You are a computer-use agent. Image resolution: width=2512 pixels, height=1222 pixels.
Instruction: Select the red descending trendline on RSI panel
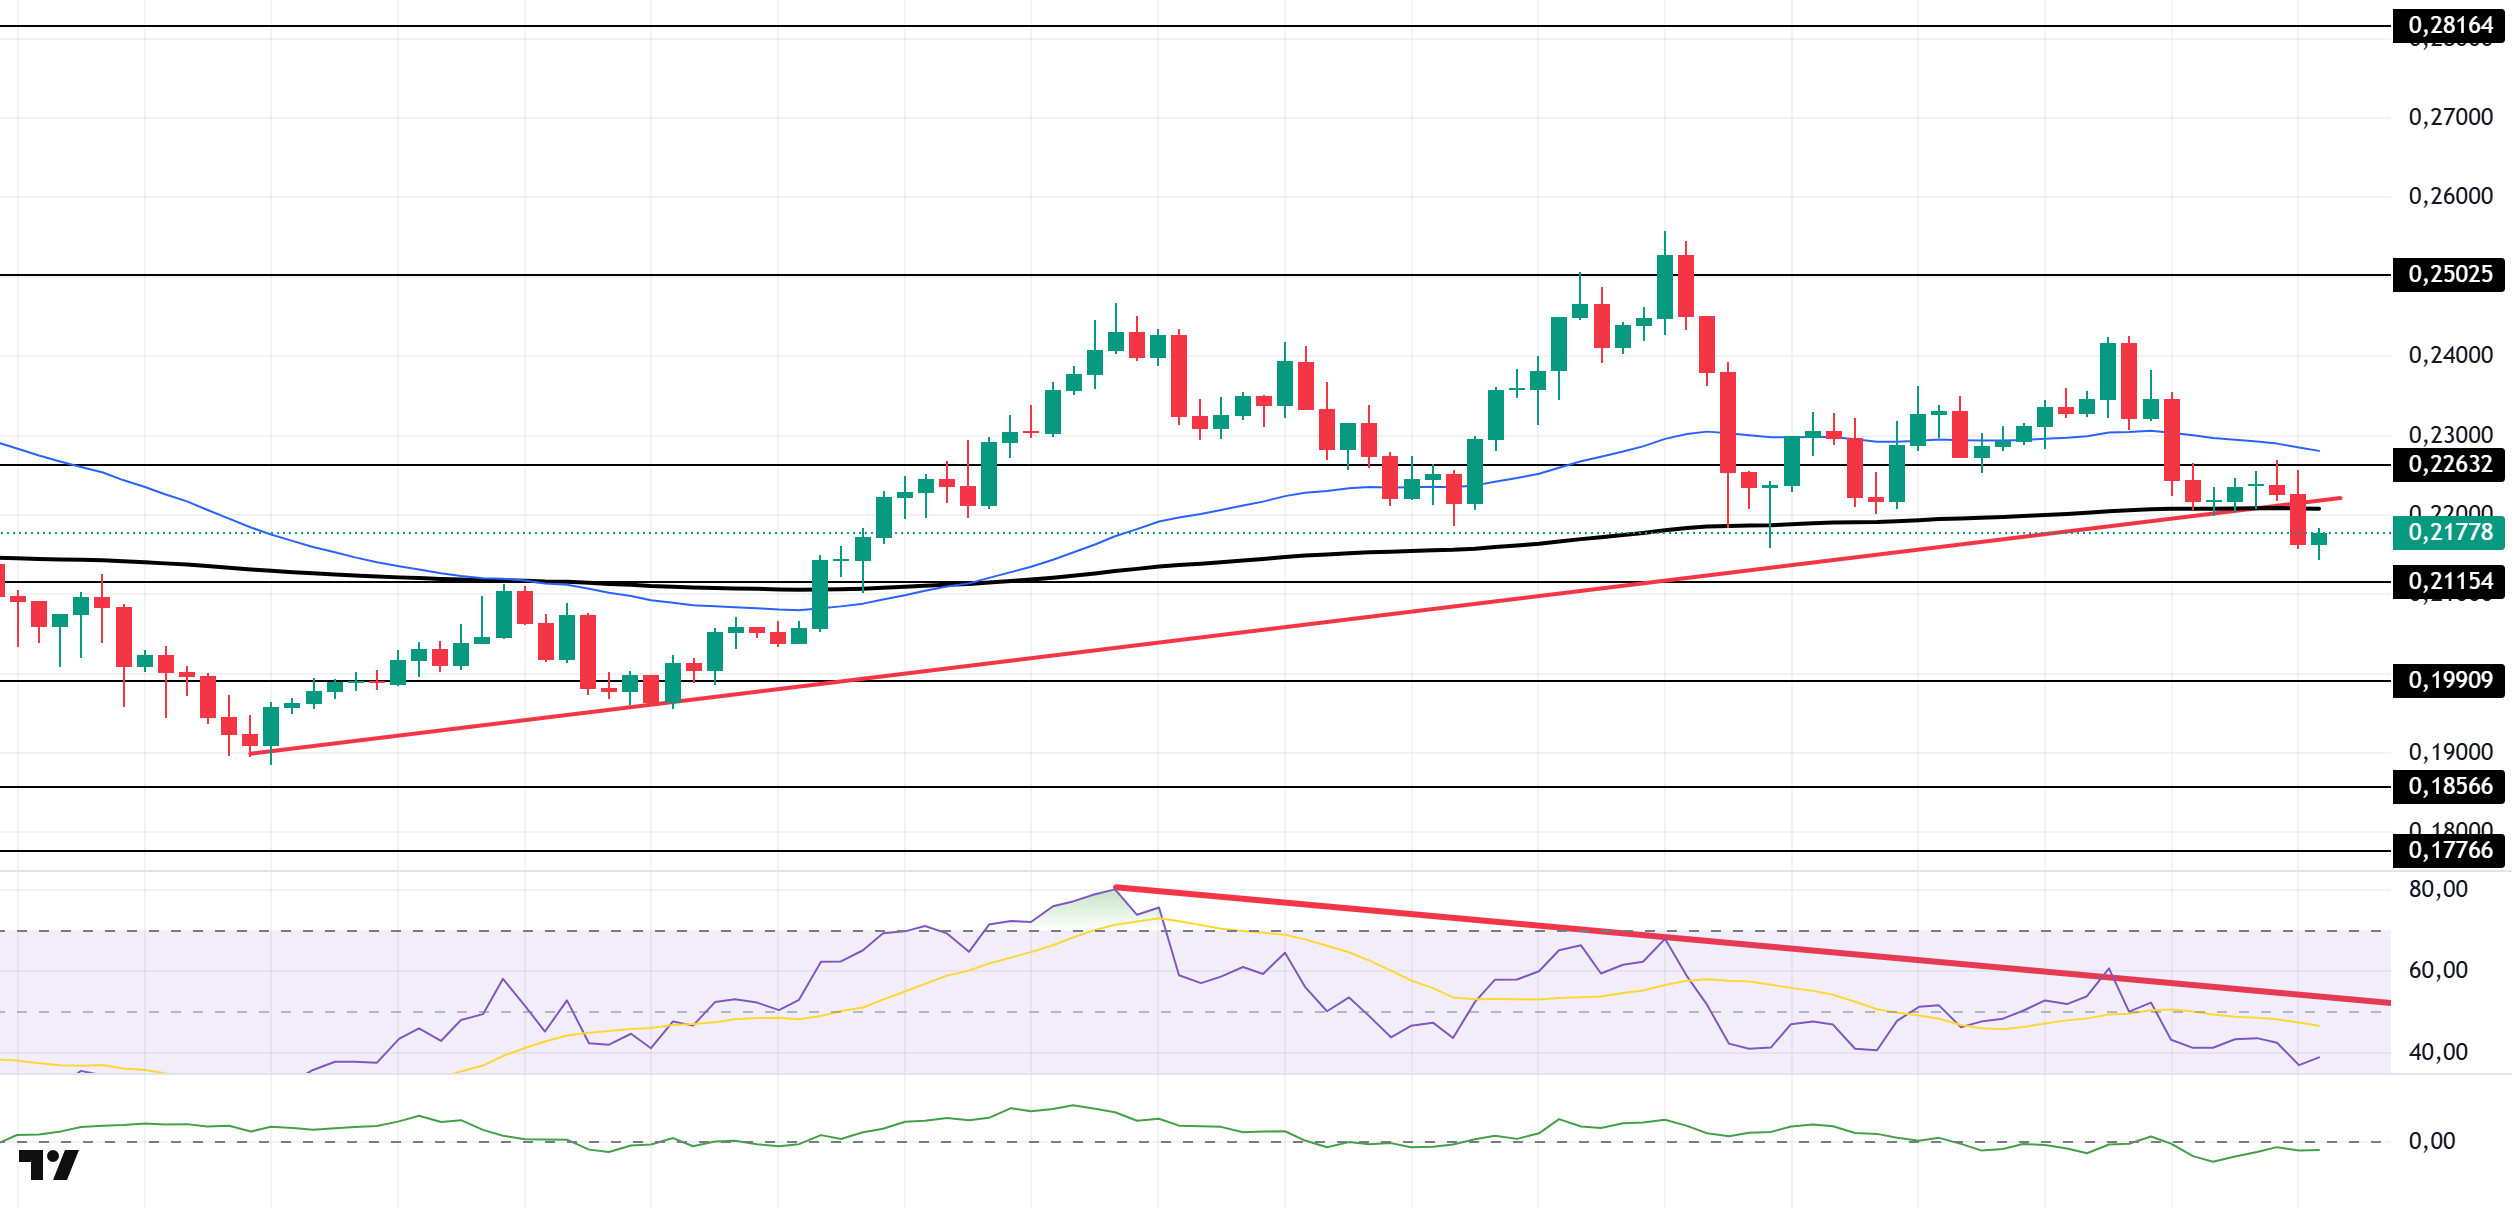click(1752, 944)
